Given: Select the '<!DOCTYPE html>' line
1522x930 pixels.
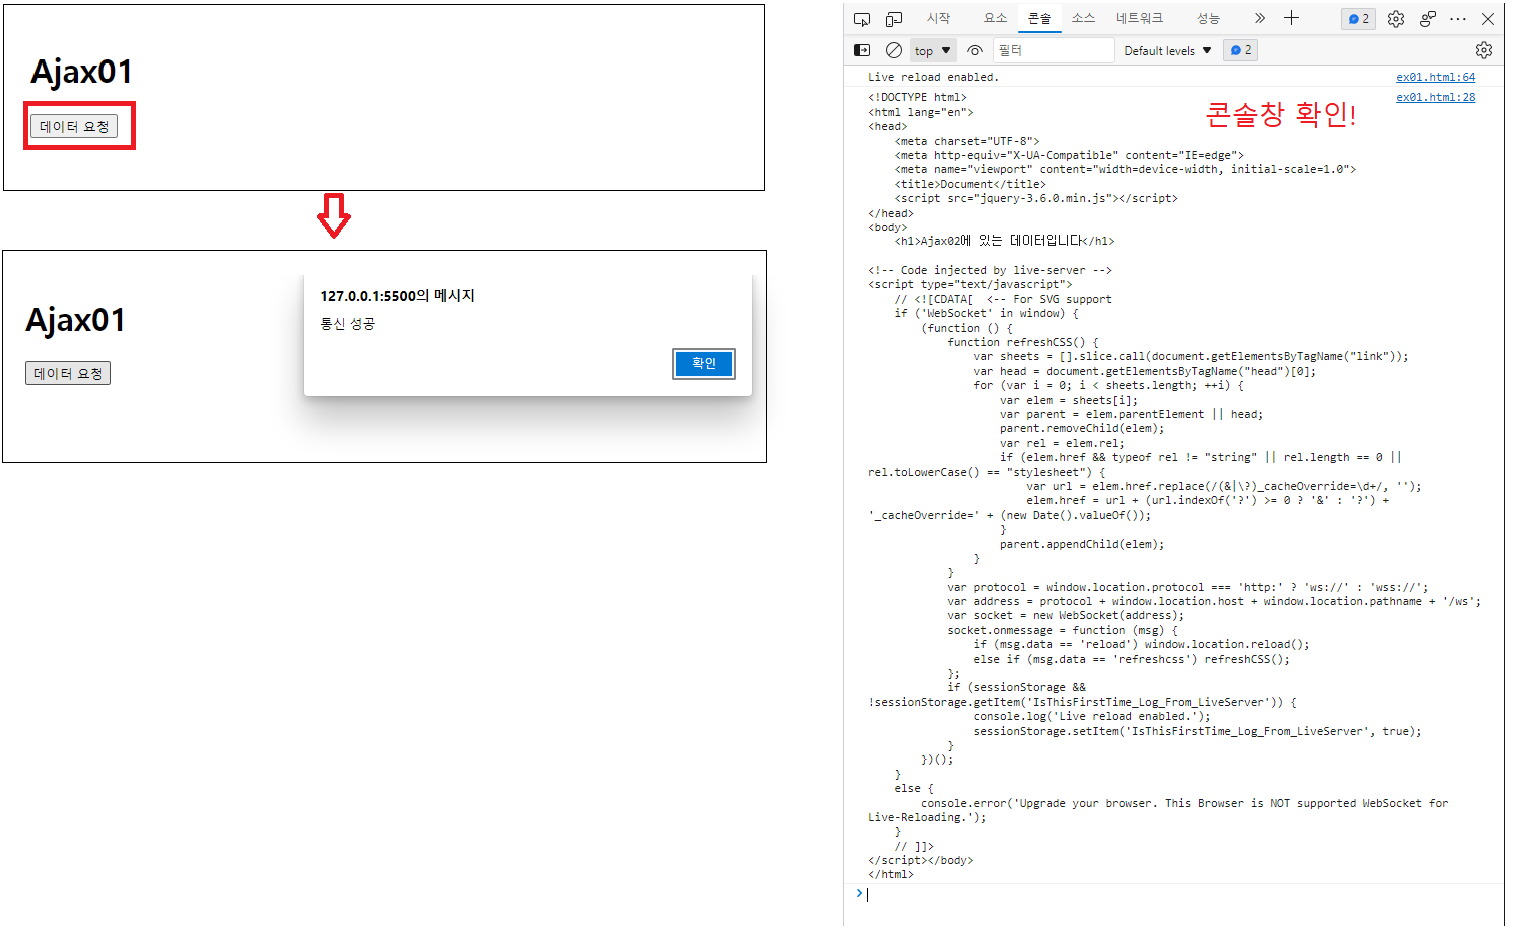Looking at the screenshot, I should pos(917,97).
